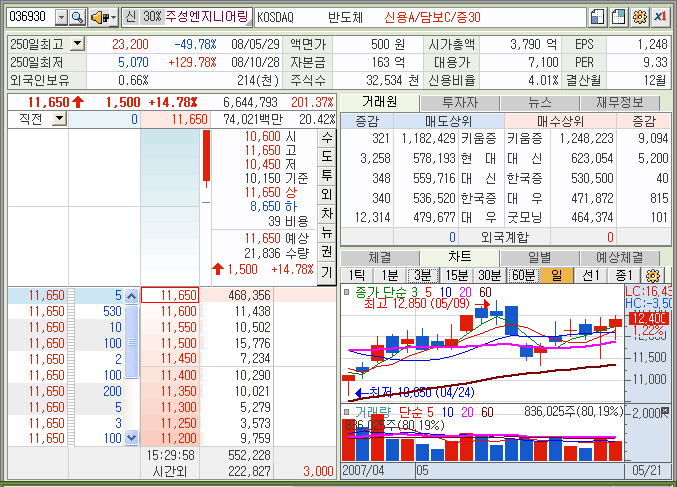Select the 일 daily chart period

point(556,275)
